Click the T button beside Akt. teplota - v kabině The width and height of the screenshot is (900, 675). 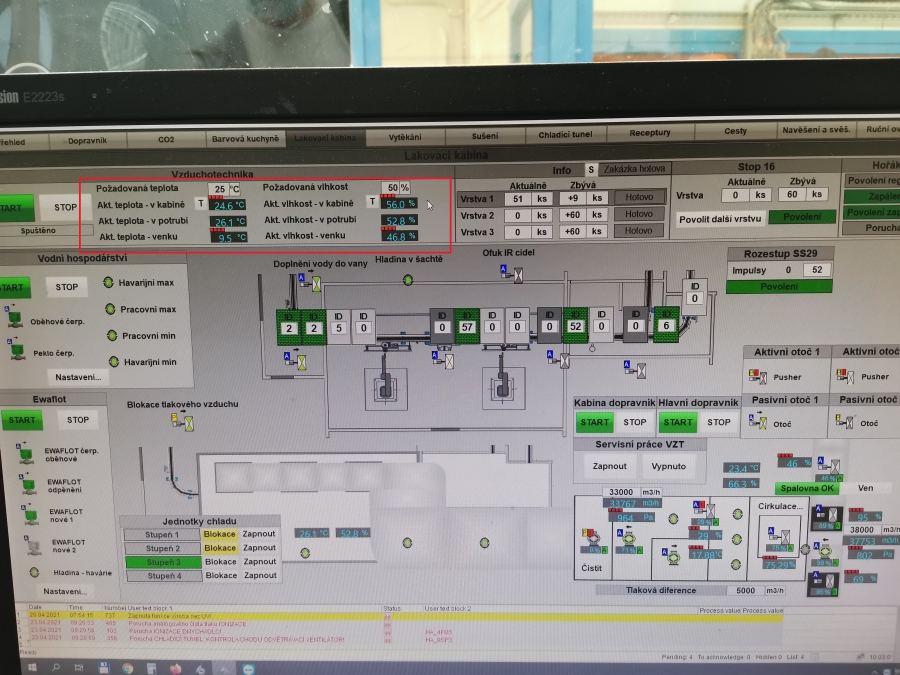pos(201,203)
